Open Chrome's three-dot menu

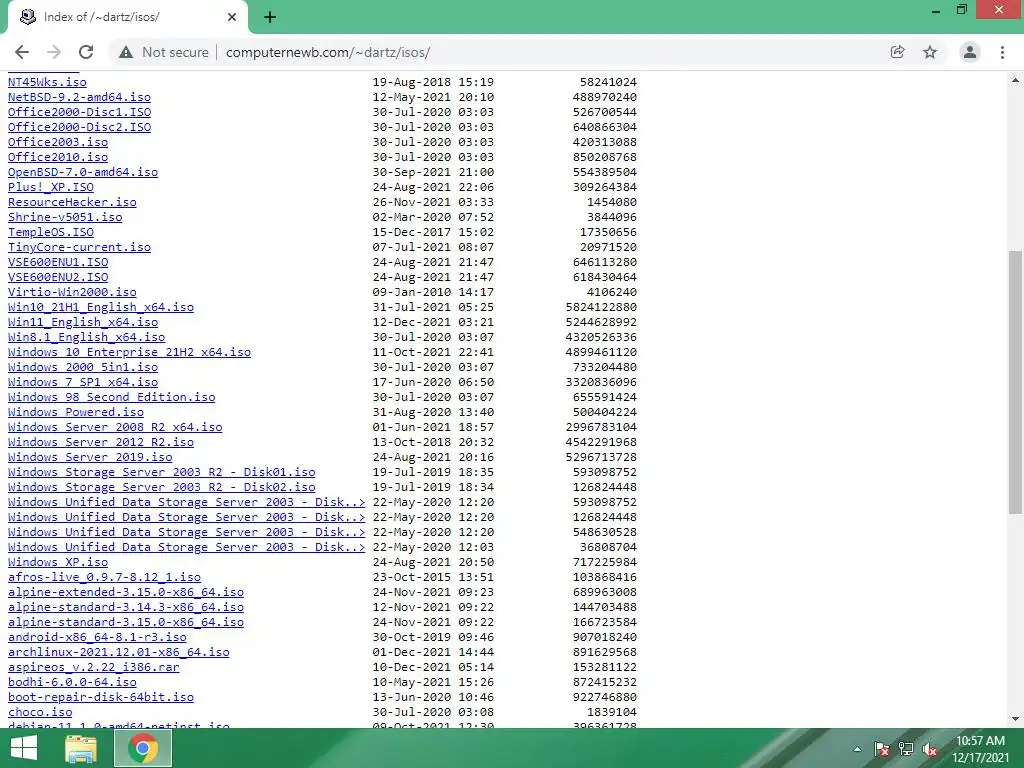[x=1002, y=52]
